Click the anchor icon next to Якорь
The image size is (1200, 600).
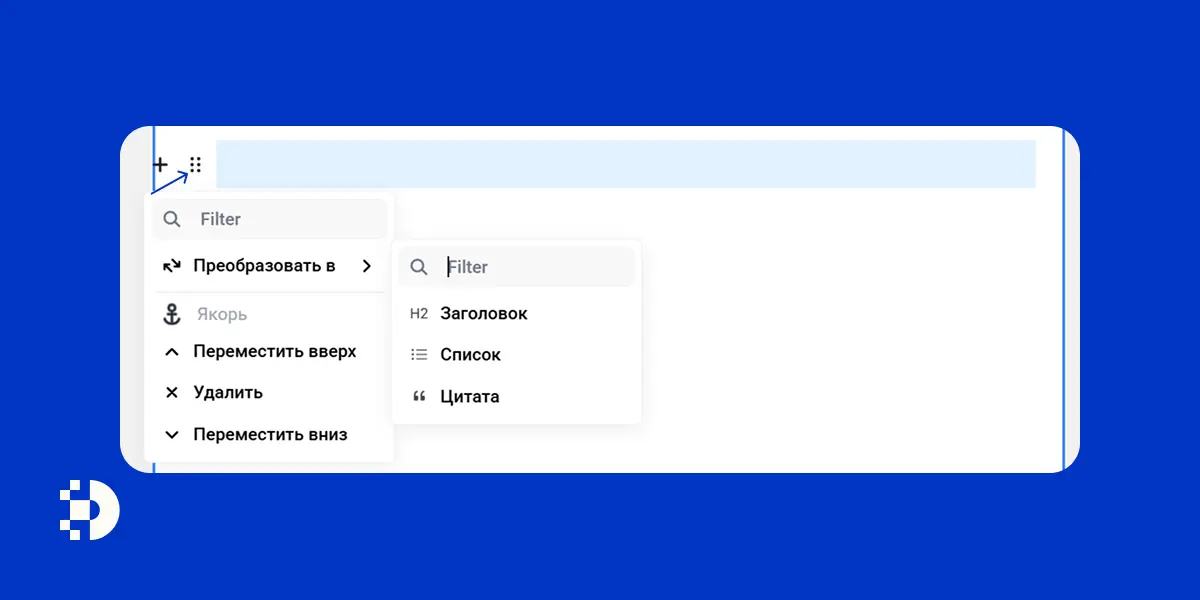[x=172, y=314]
